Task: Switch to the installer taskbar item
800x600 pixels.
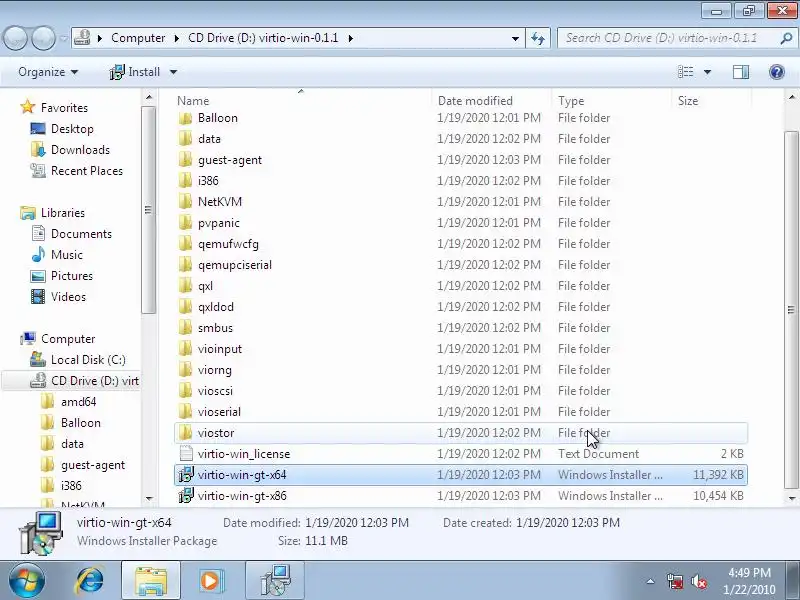Action: click(275, 581)
